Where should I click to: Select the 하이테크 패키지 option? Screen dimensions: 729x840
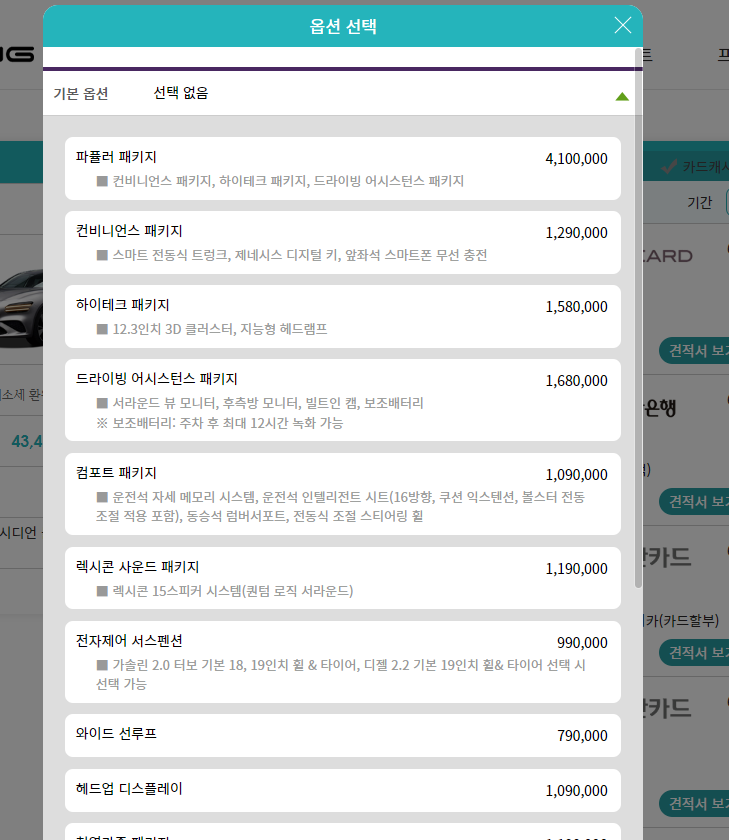pos(343,316)
